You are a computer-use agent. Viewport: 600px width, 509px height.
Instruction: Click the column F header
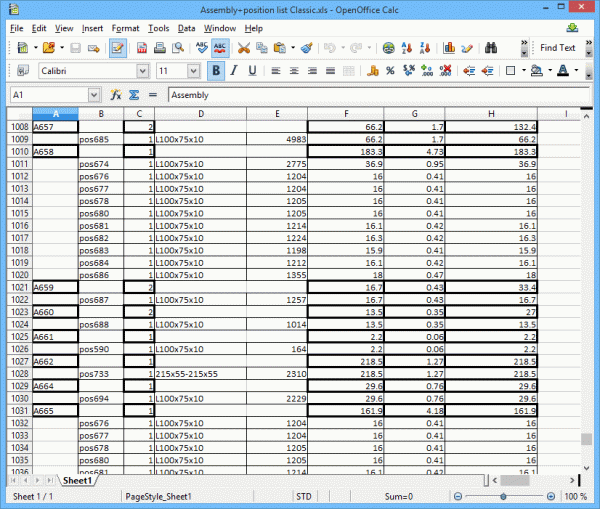(346, 114)
